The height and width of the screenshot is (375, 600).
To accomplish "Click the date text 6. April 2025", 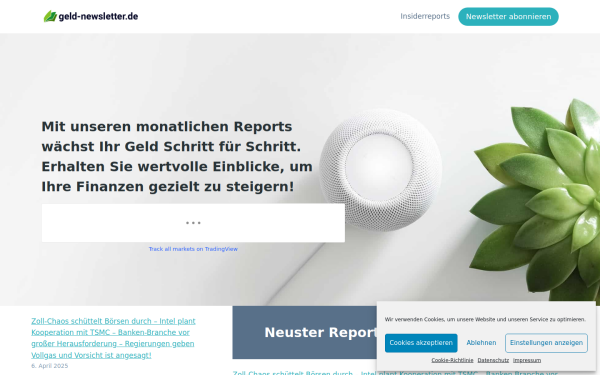I will [50, 366].
